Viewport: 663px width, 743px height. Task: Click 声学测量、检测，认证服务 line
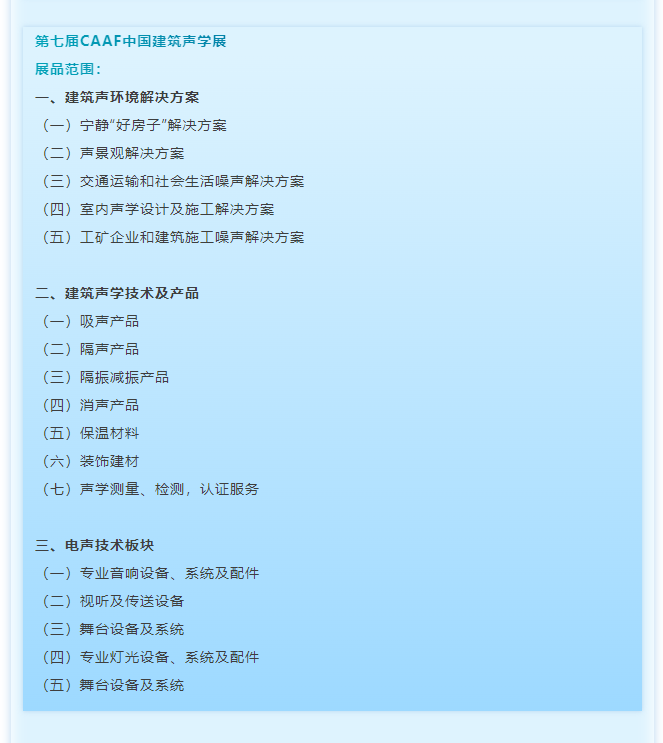pyautogui.click(x=169, y=489)
